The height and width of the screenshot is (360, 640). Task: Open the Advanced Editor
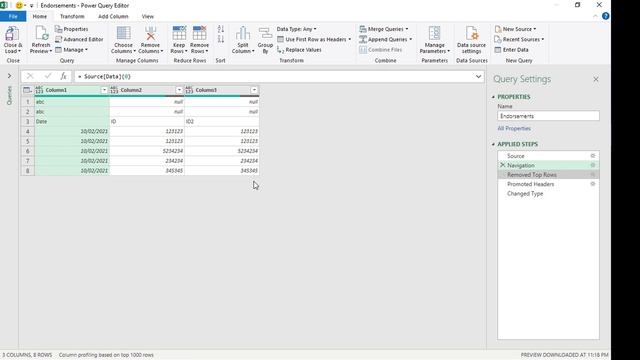(x=79, y=40)
